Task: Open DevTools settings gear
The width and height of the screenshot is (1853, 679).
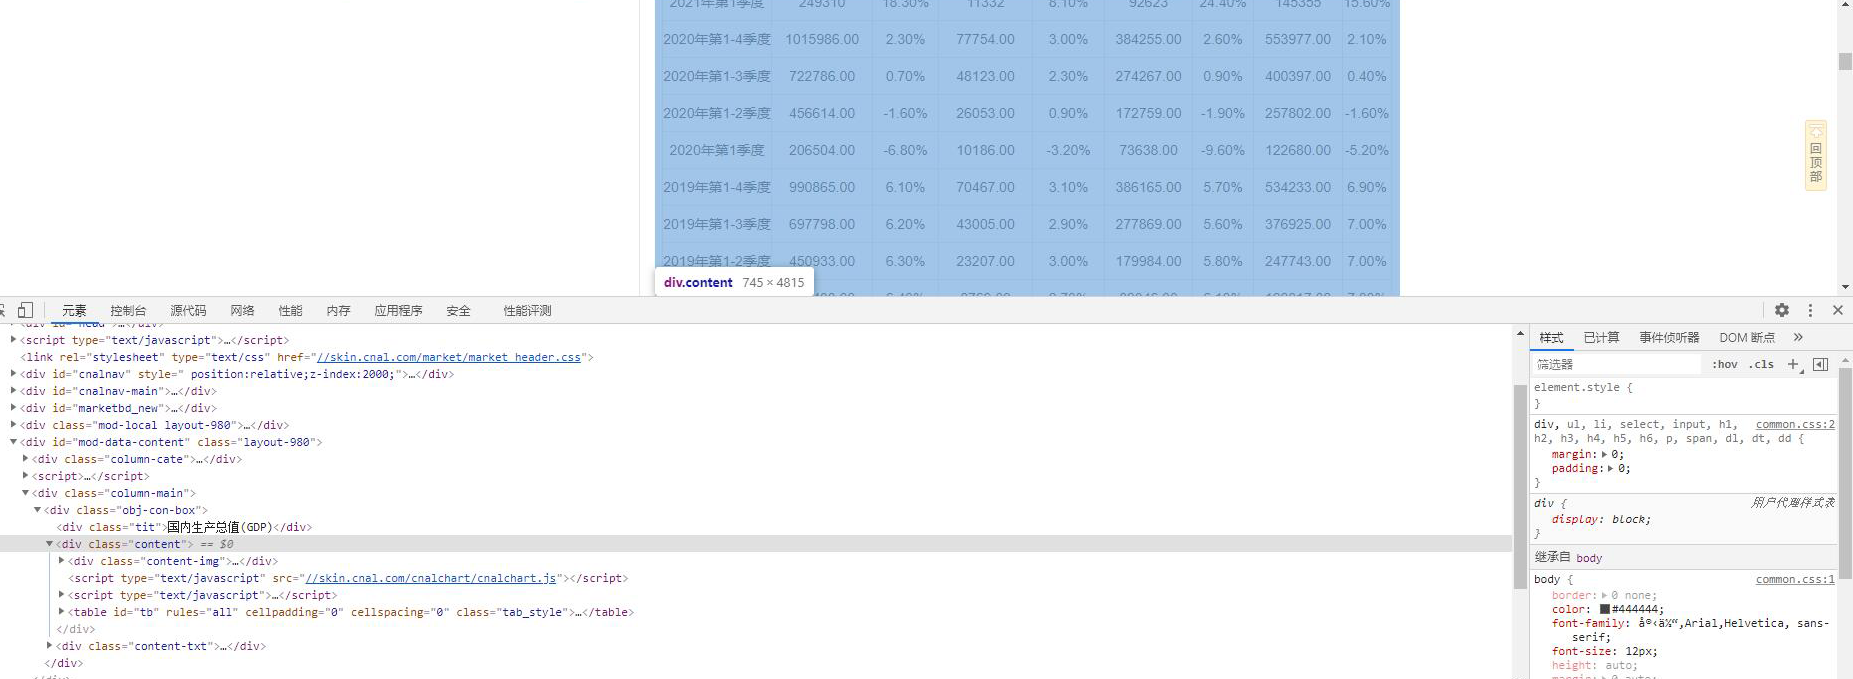Action: [1782, 310]
